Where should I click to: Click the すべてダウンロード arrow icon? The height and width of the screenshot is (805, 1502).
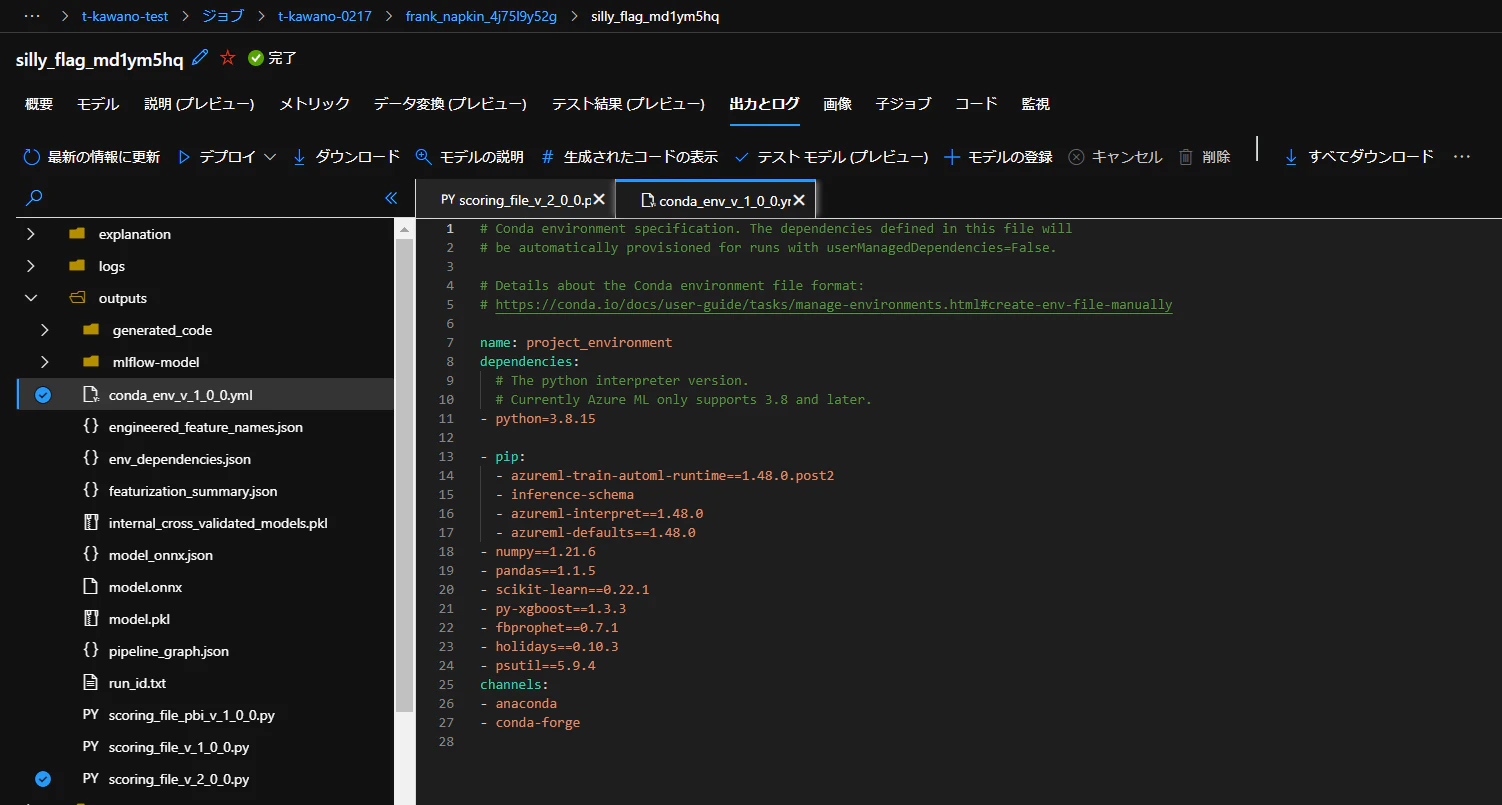click(1291, 157)
